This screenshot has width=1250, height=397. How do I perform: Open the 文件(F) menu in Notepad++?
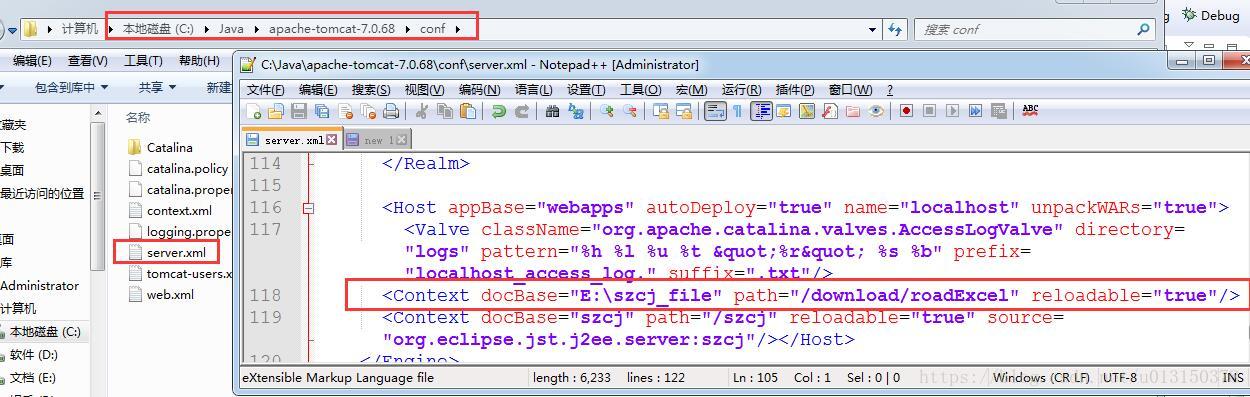[265, 90]
